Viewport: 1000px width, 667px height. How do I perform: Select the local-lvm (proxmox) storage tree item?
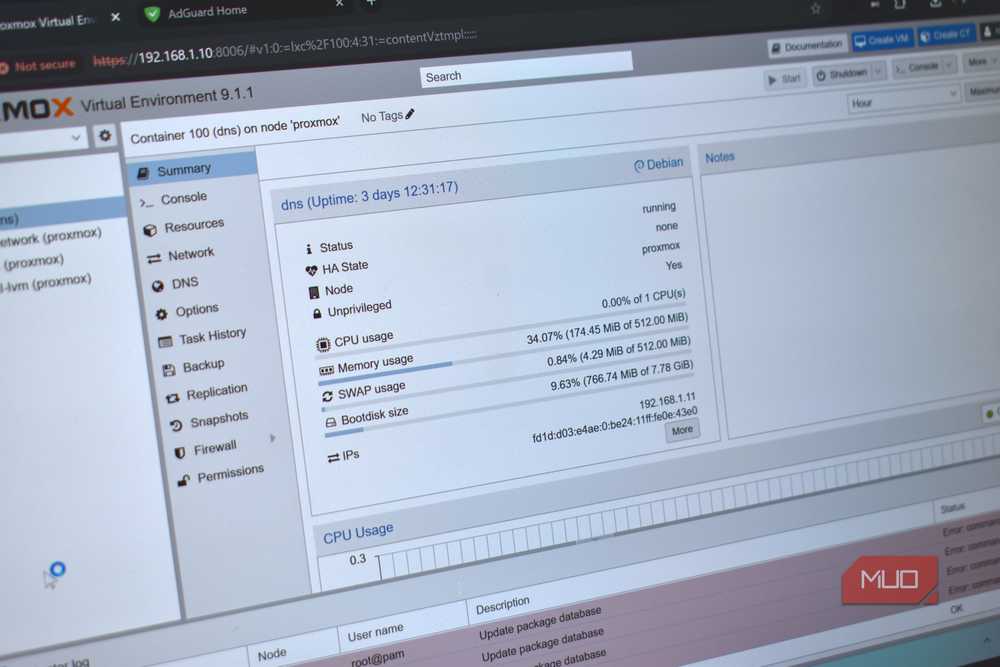[x=46, y=282]
